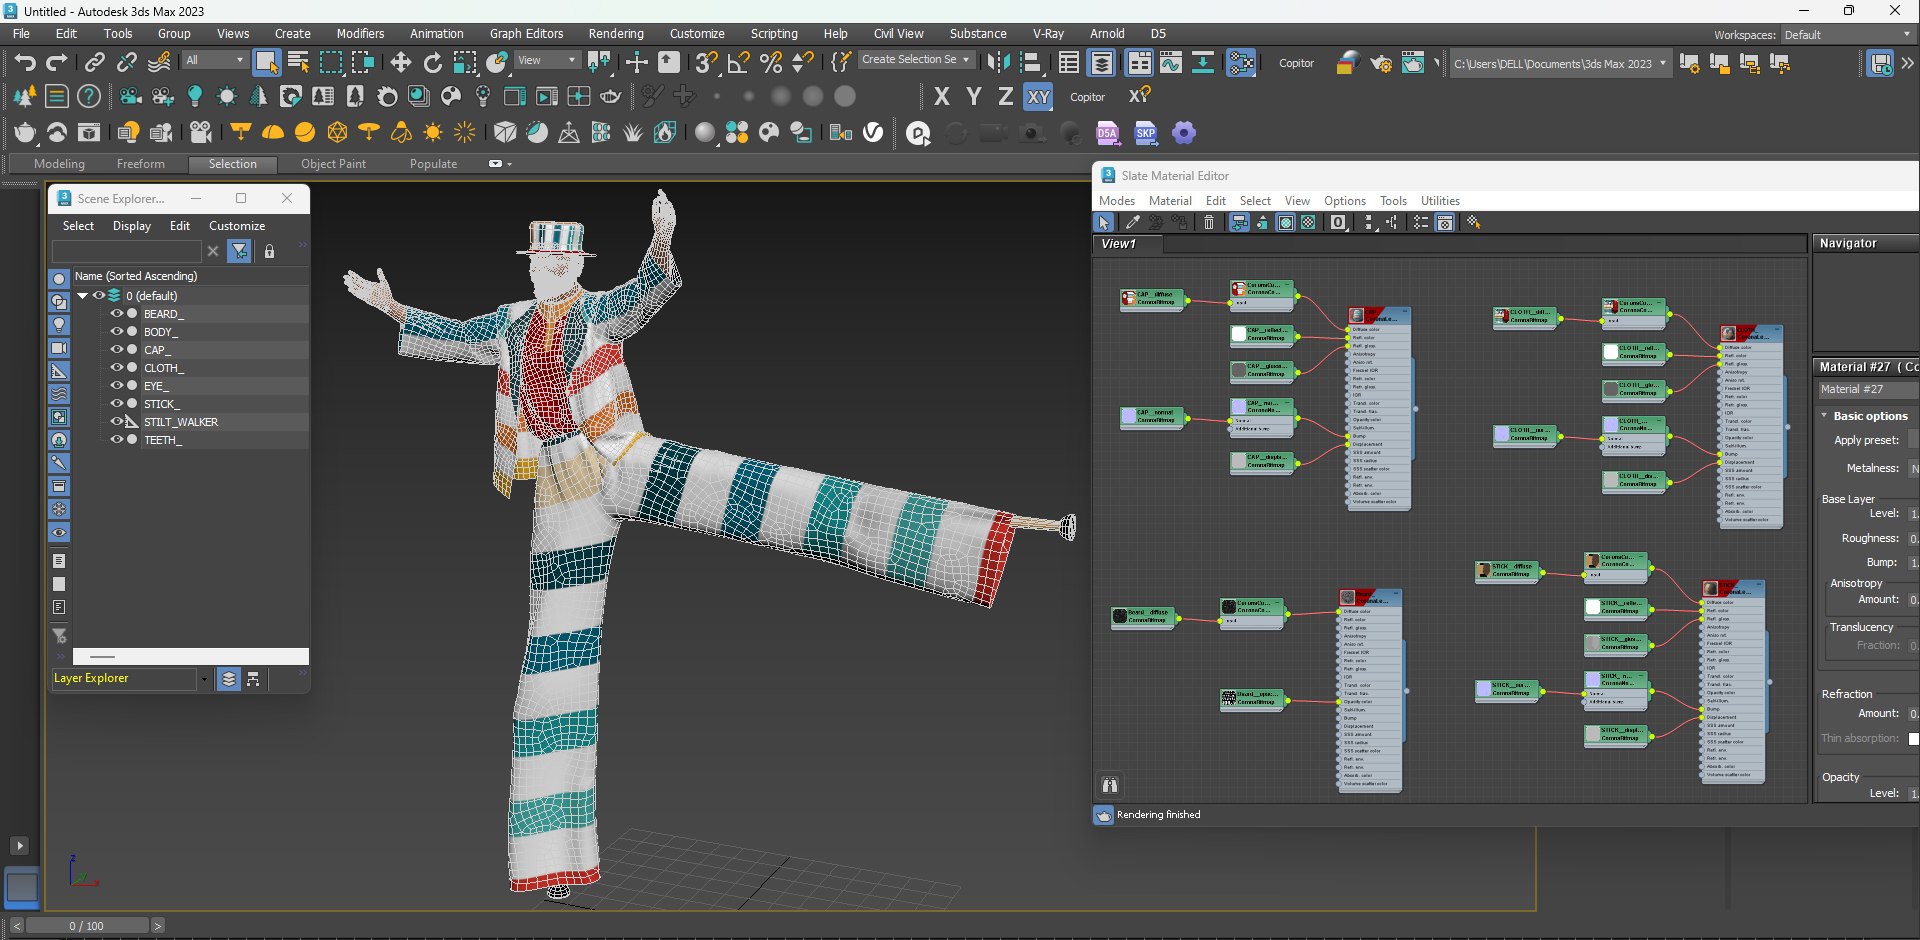Viewport: 1920px width, 940px height.
Task: Pick material eyedropper in Slate Editor
Action: click(x=1132, y=222)
